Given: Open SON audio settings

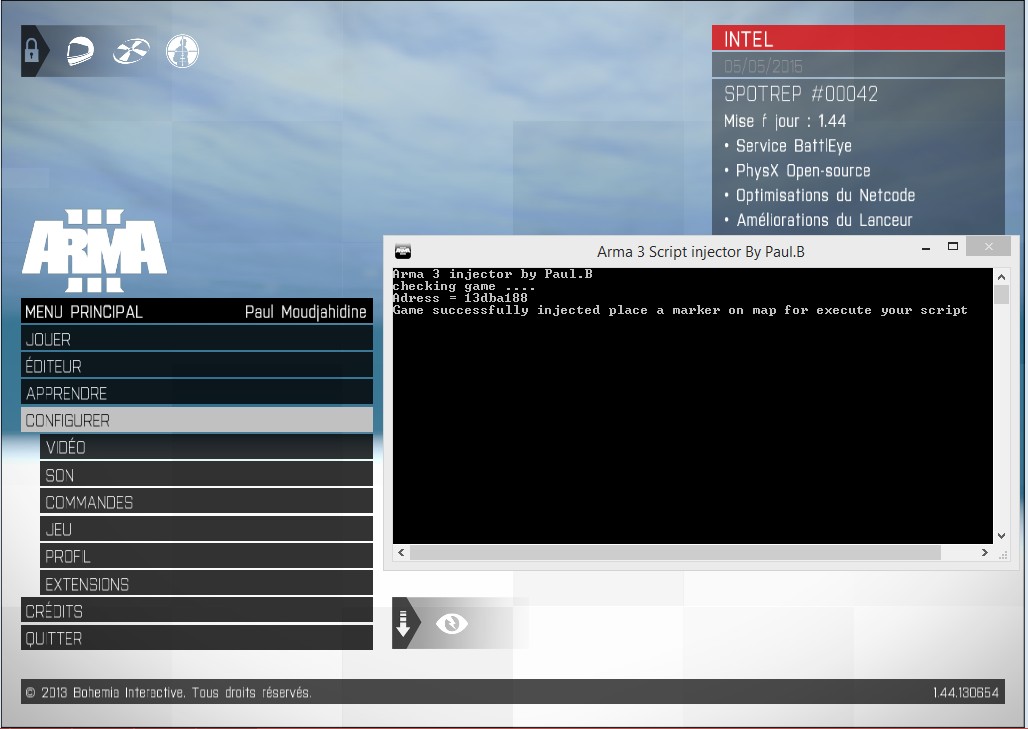Looking at the screenshot, I should (x=206, y=475).
